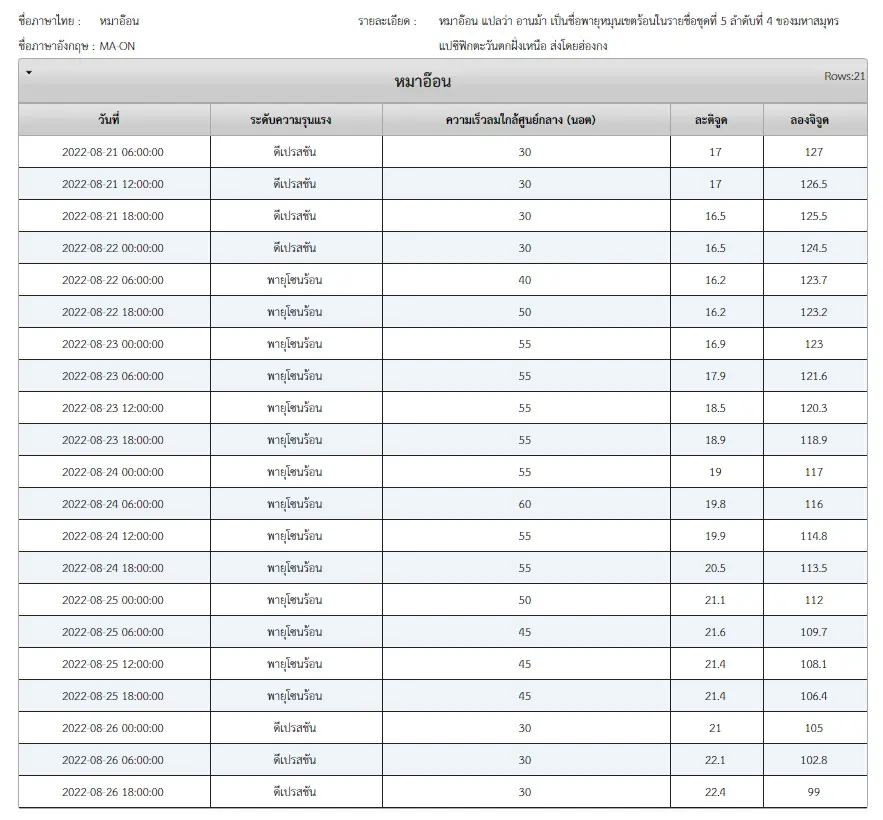Select latitude value 19.8
This screenshot has height=820, width=883.
715,504
